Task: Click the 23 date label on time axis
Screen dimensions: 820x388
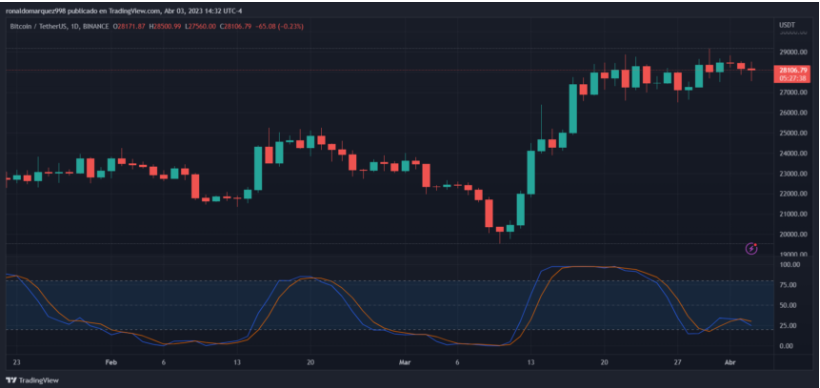Action: coord(17,362)
